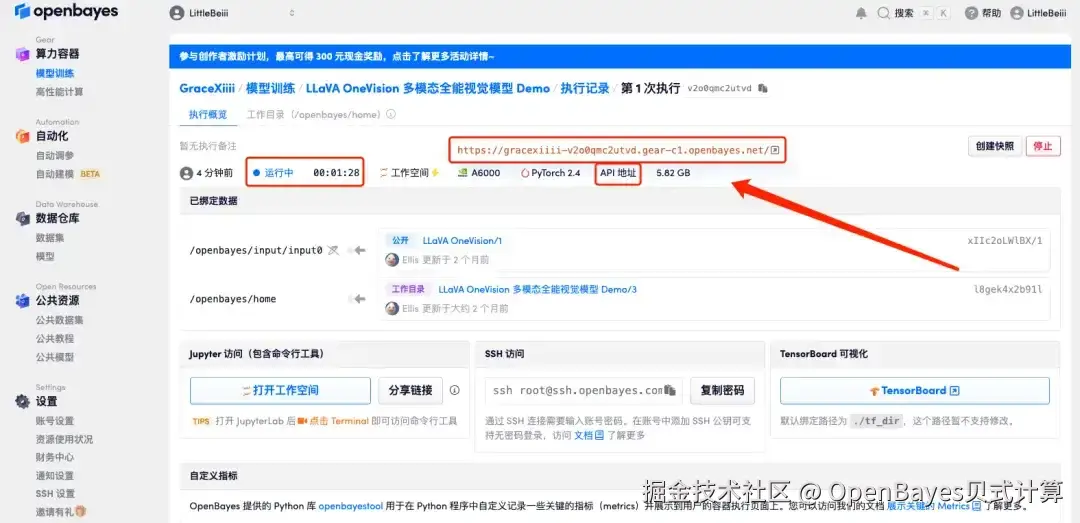Image resolution: width=1080 pixels, height=523 pixels.
Task: Open 数据集 in sidebar
Action: (50, 238)
